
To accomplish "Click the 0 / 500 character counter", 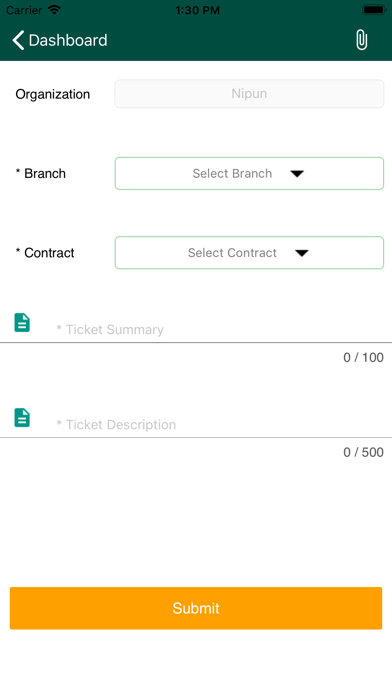I will (x=363, y=452).
